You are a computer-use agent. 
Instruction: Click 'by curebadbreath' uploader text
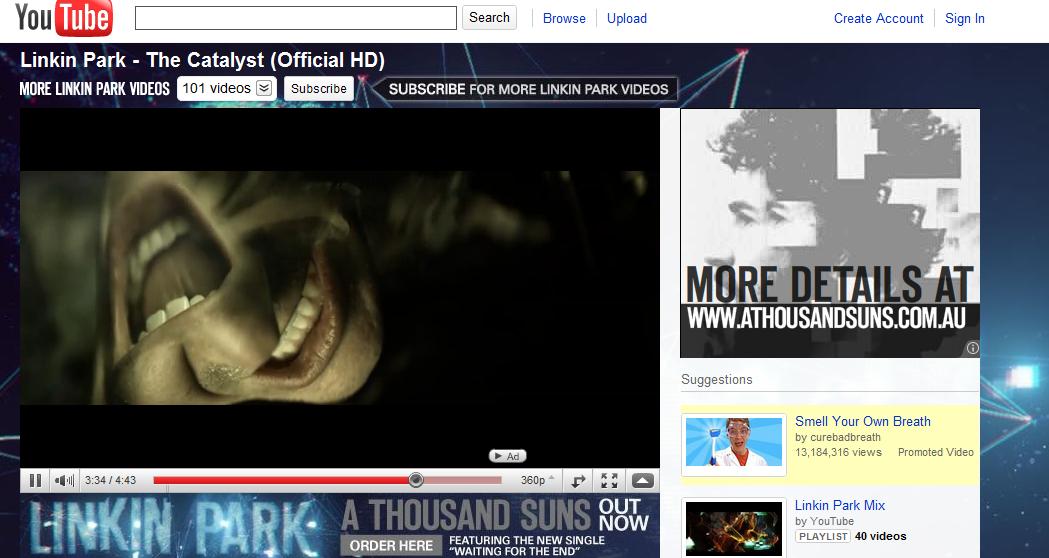[838, 438]
